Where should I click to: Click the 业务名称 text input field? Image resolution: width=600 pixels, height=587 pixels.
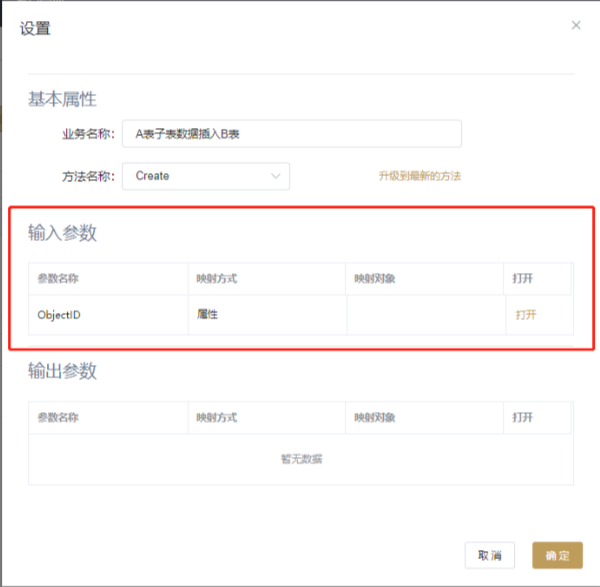292,133
